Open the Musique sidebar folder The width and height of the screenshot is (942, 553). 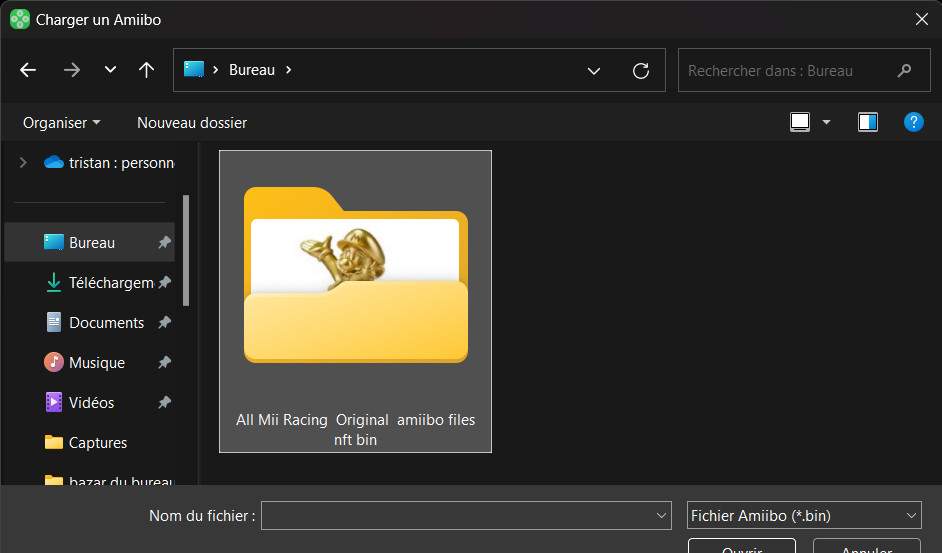pos(96,363)
